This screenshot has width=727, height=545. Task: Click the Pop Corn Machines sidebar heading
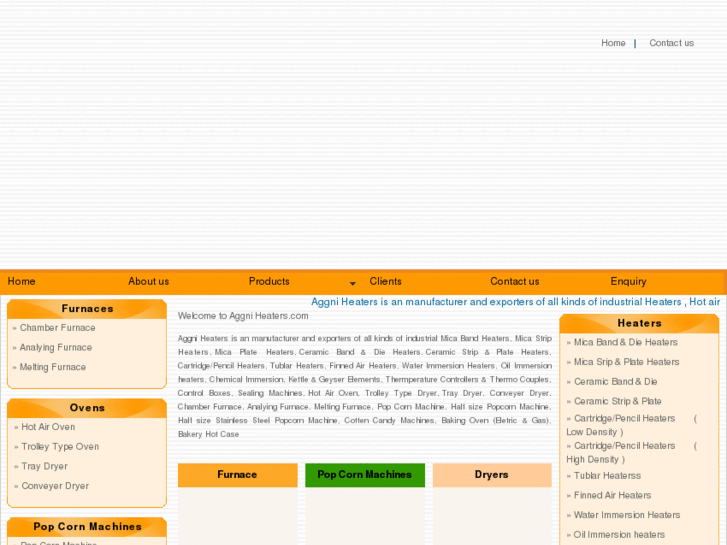[x=87, y=527]
